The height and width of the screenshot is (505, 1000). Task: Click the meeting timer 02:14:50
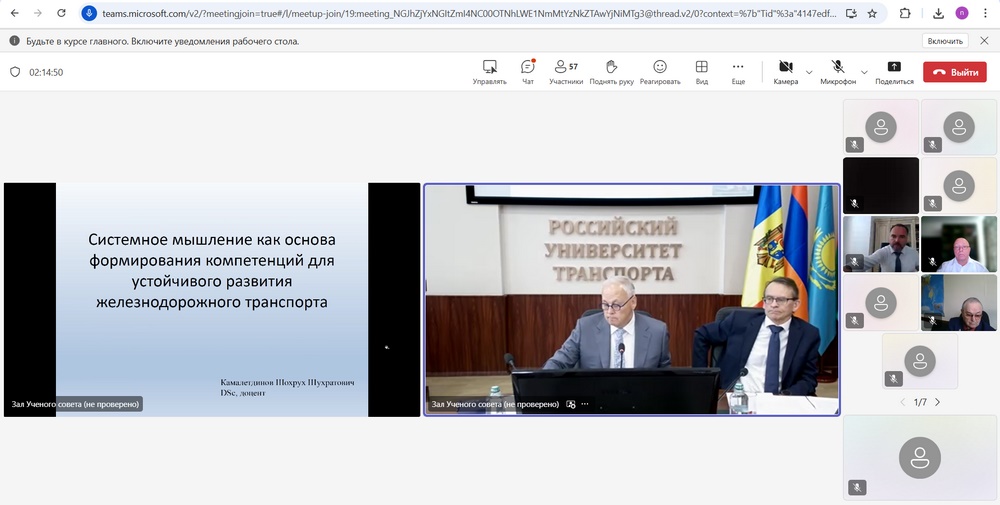point(46,73)
